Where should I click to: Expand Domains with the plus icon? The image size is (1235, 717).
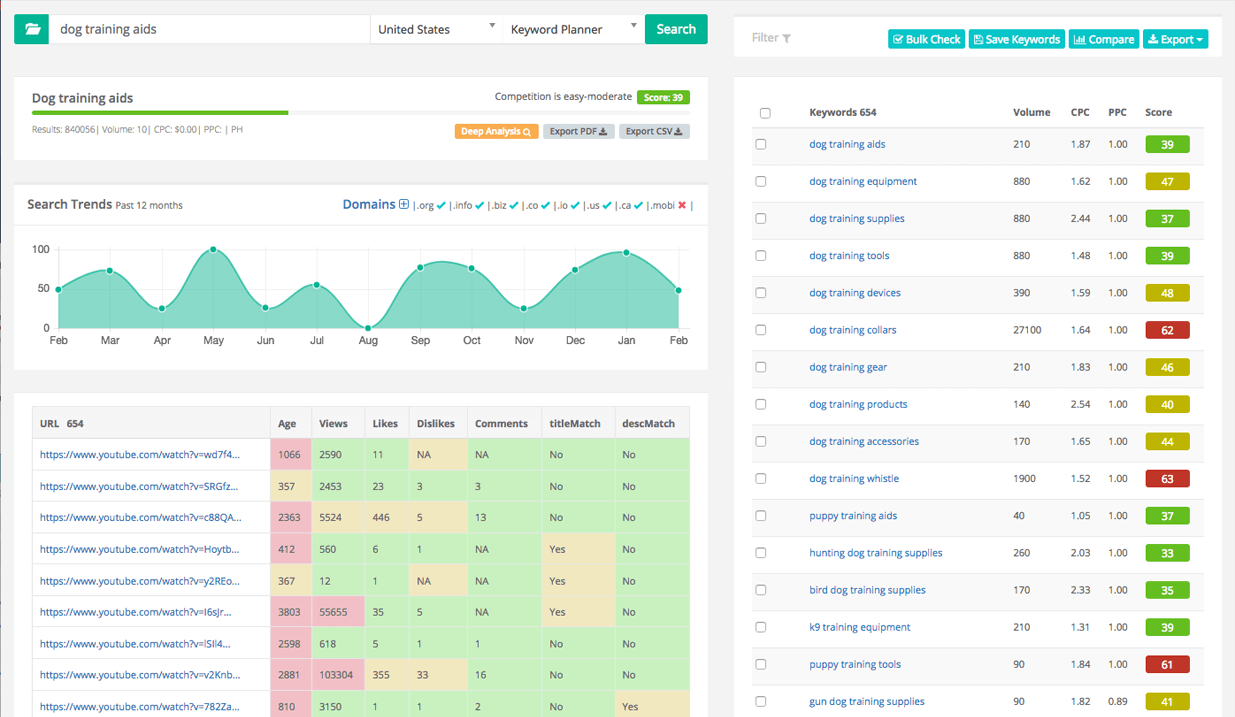(404, 205)
